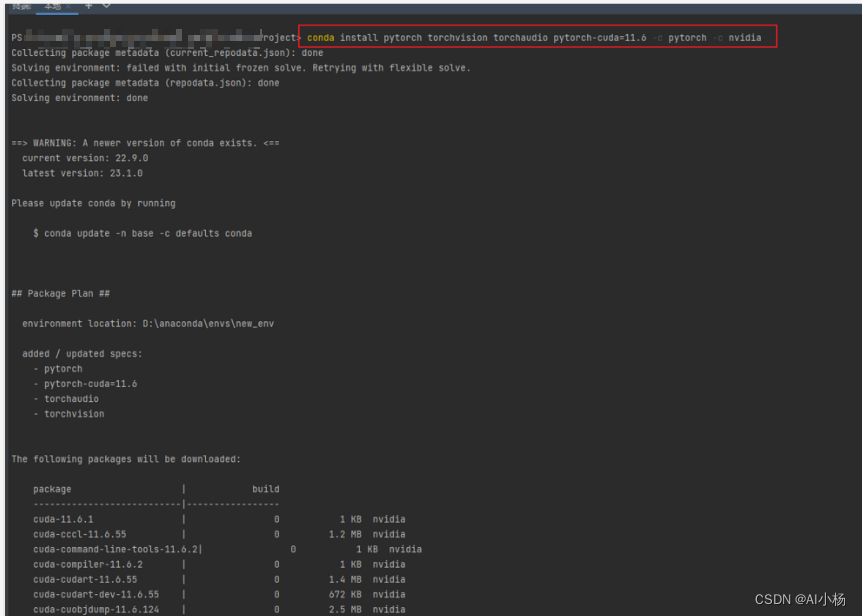Click the "build" column header

[266, 489]
